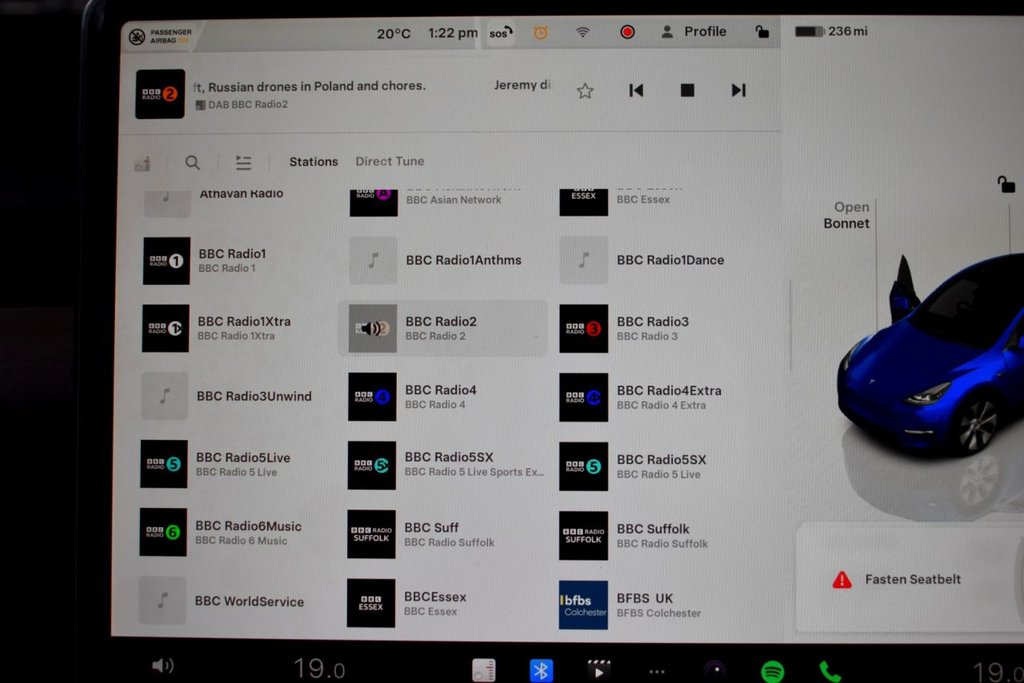The image size is (1024, 683).
Task: Stop radio playback
Action: click(687, 90)
